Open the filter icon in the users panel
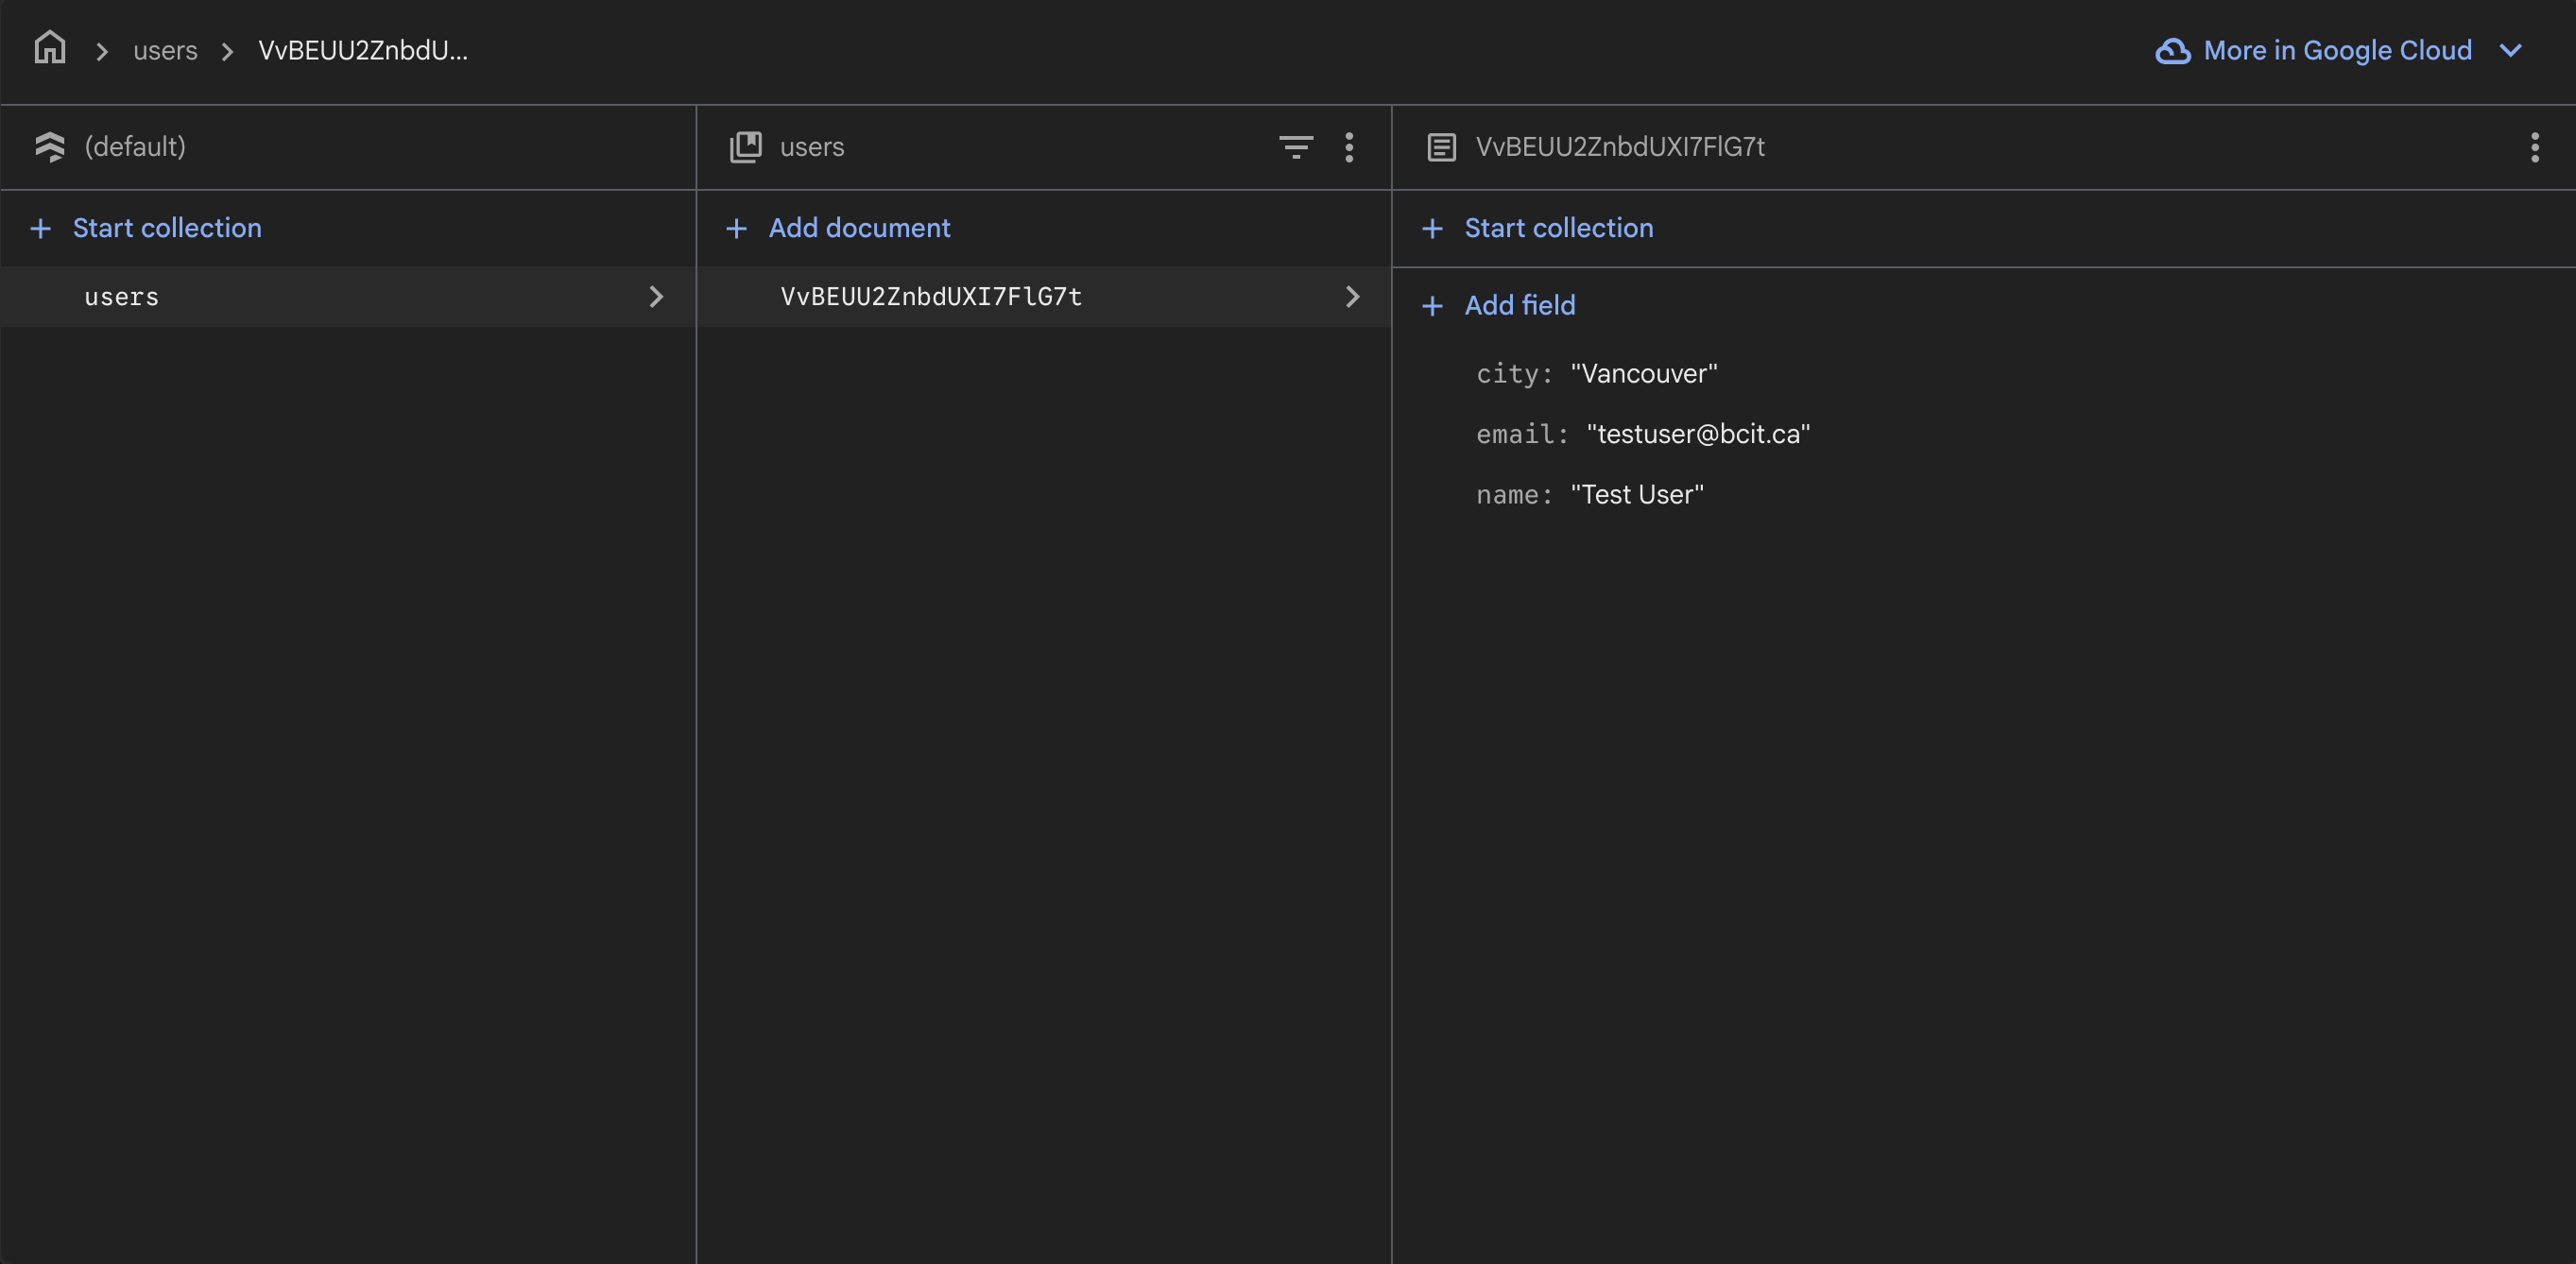 tap(1295, 147)
